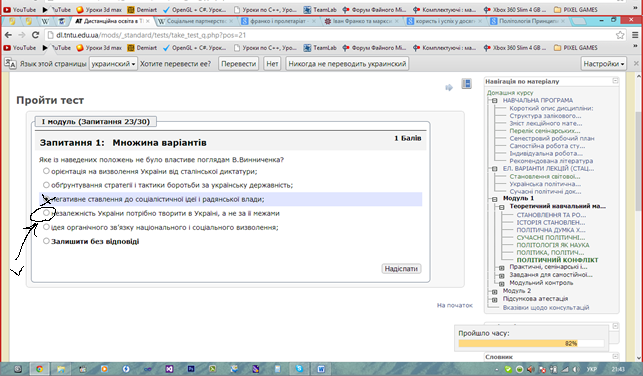Dismiss the translation bar with the X

pyautogui.click(x=636, y=64)
